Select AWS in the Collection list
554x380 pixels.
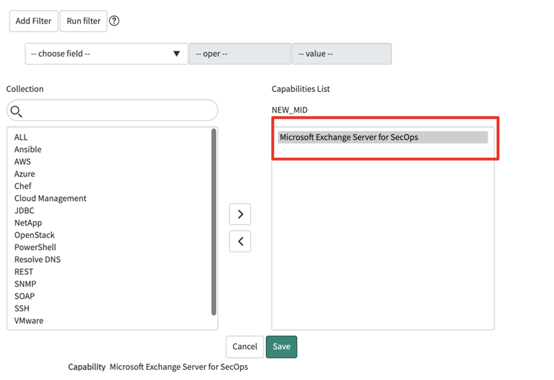pos(23,162)
